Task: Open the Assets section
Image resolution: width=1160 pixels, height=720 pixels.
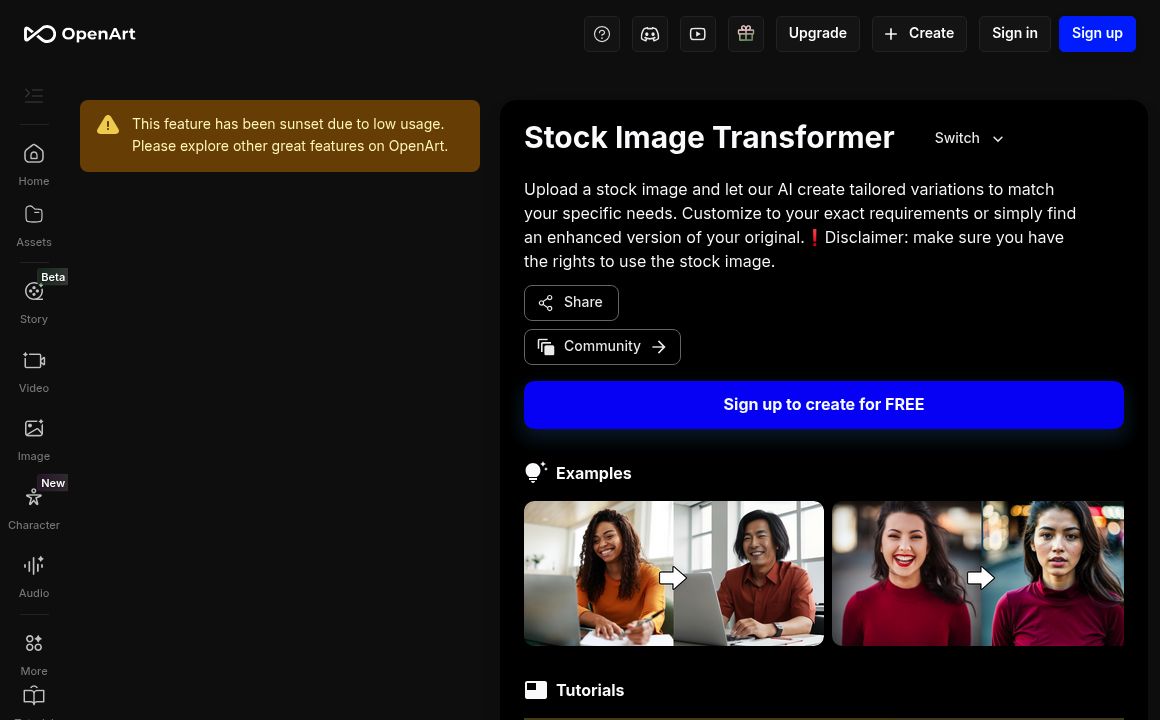Action: click(34, 222)
